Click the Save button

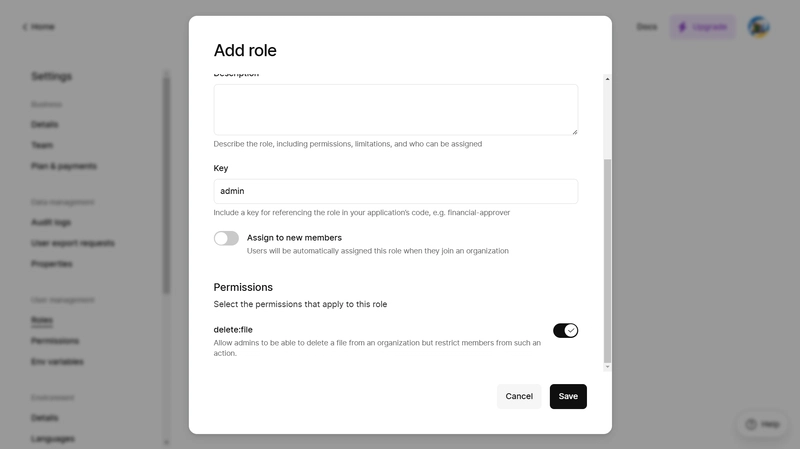tap(568, 396)
